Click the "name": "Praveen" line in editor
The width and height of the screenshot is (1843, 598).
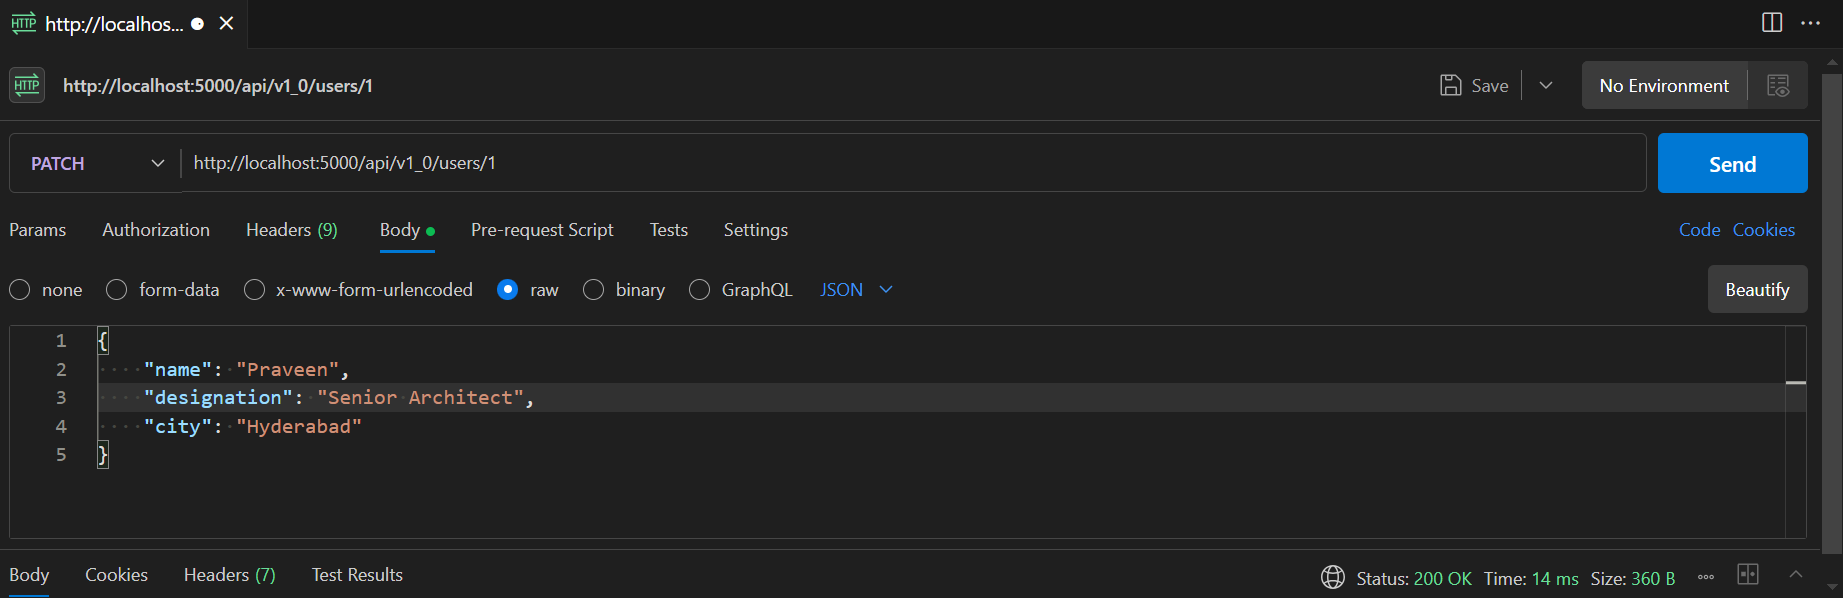tap(246, 369)
